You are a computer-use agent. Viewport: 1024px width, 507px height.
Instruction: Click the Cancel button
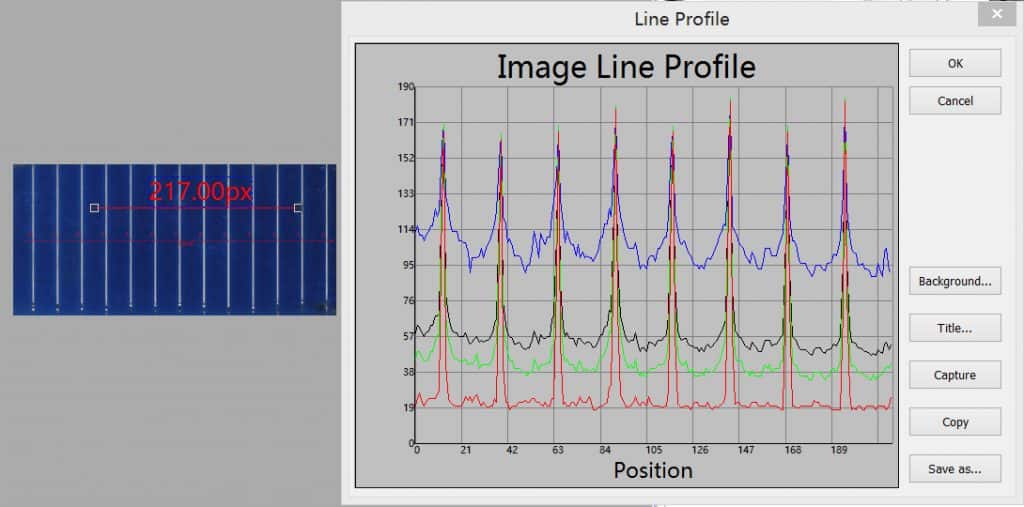coord(955,101)
